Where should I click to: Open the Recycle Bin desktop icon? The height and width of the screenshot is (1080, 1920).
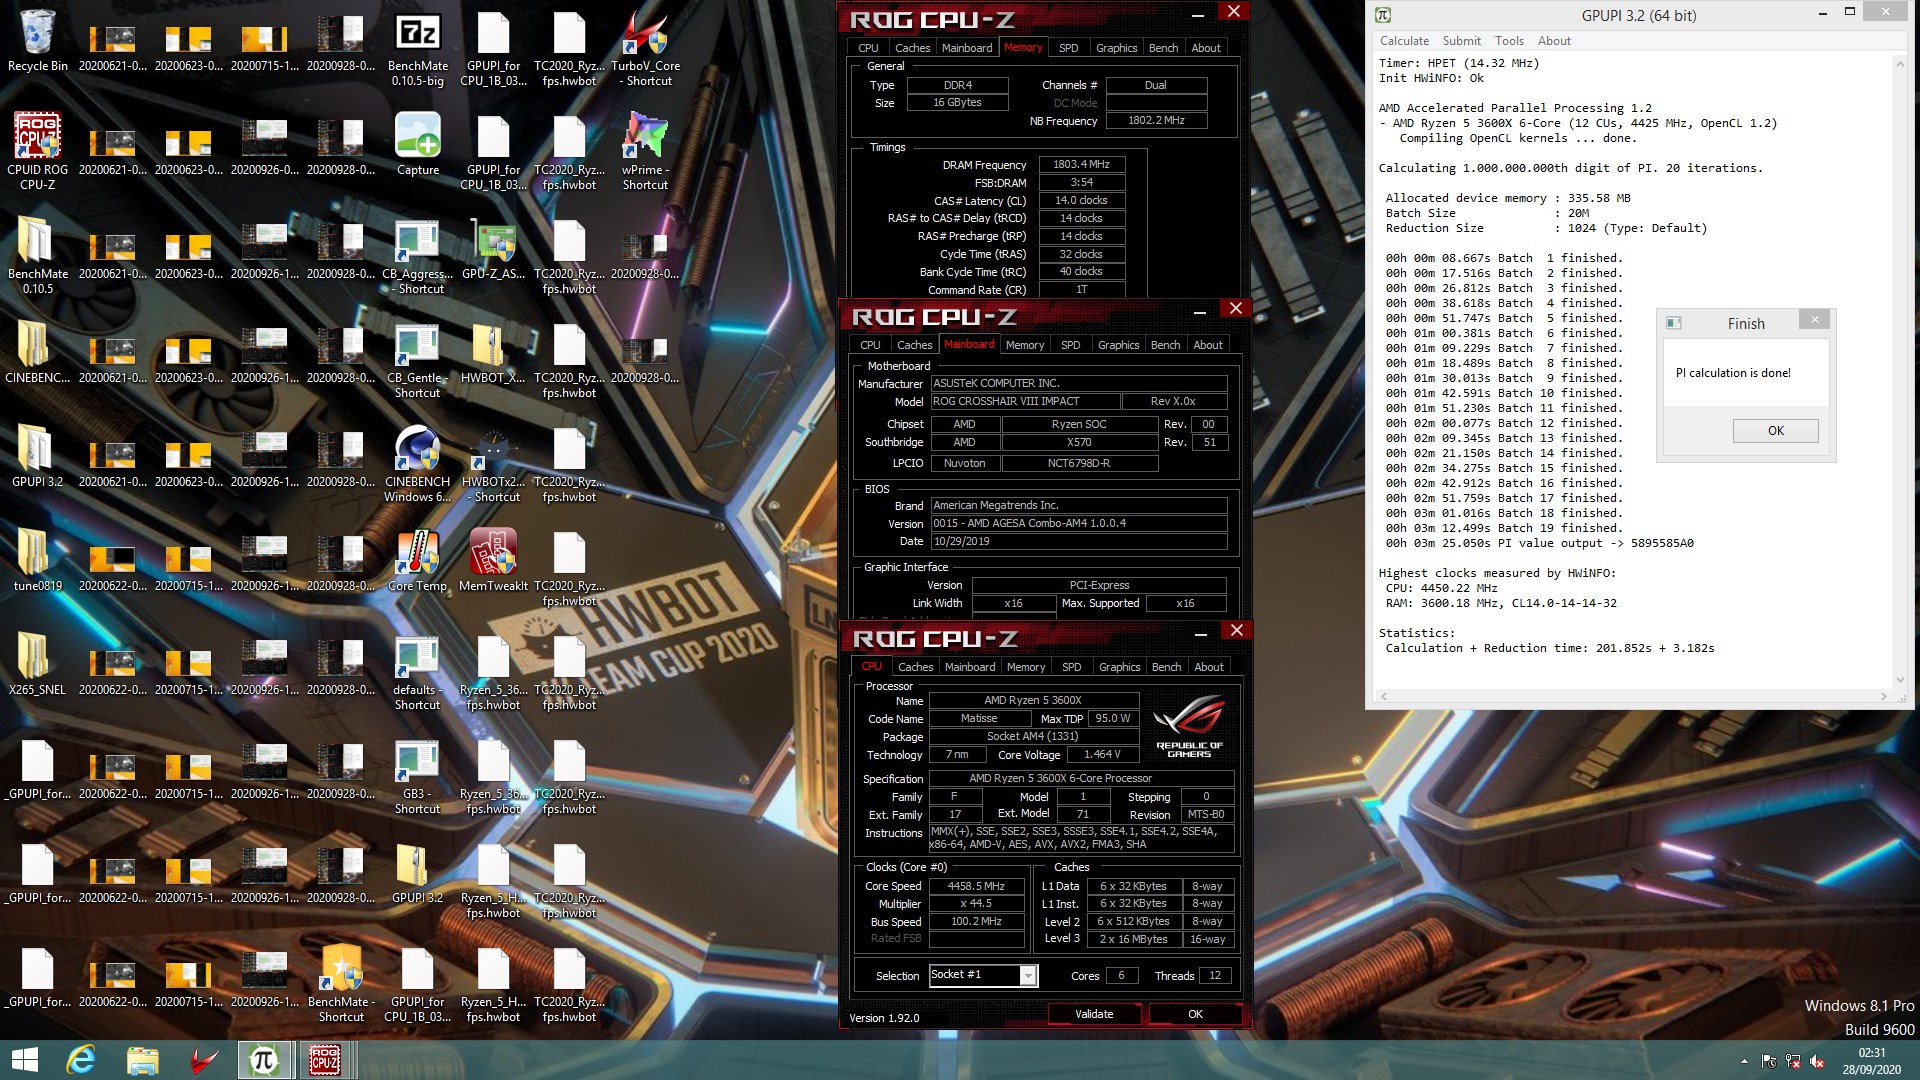(37, 42)
